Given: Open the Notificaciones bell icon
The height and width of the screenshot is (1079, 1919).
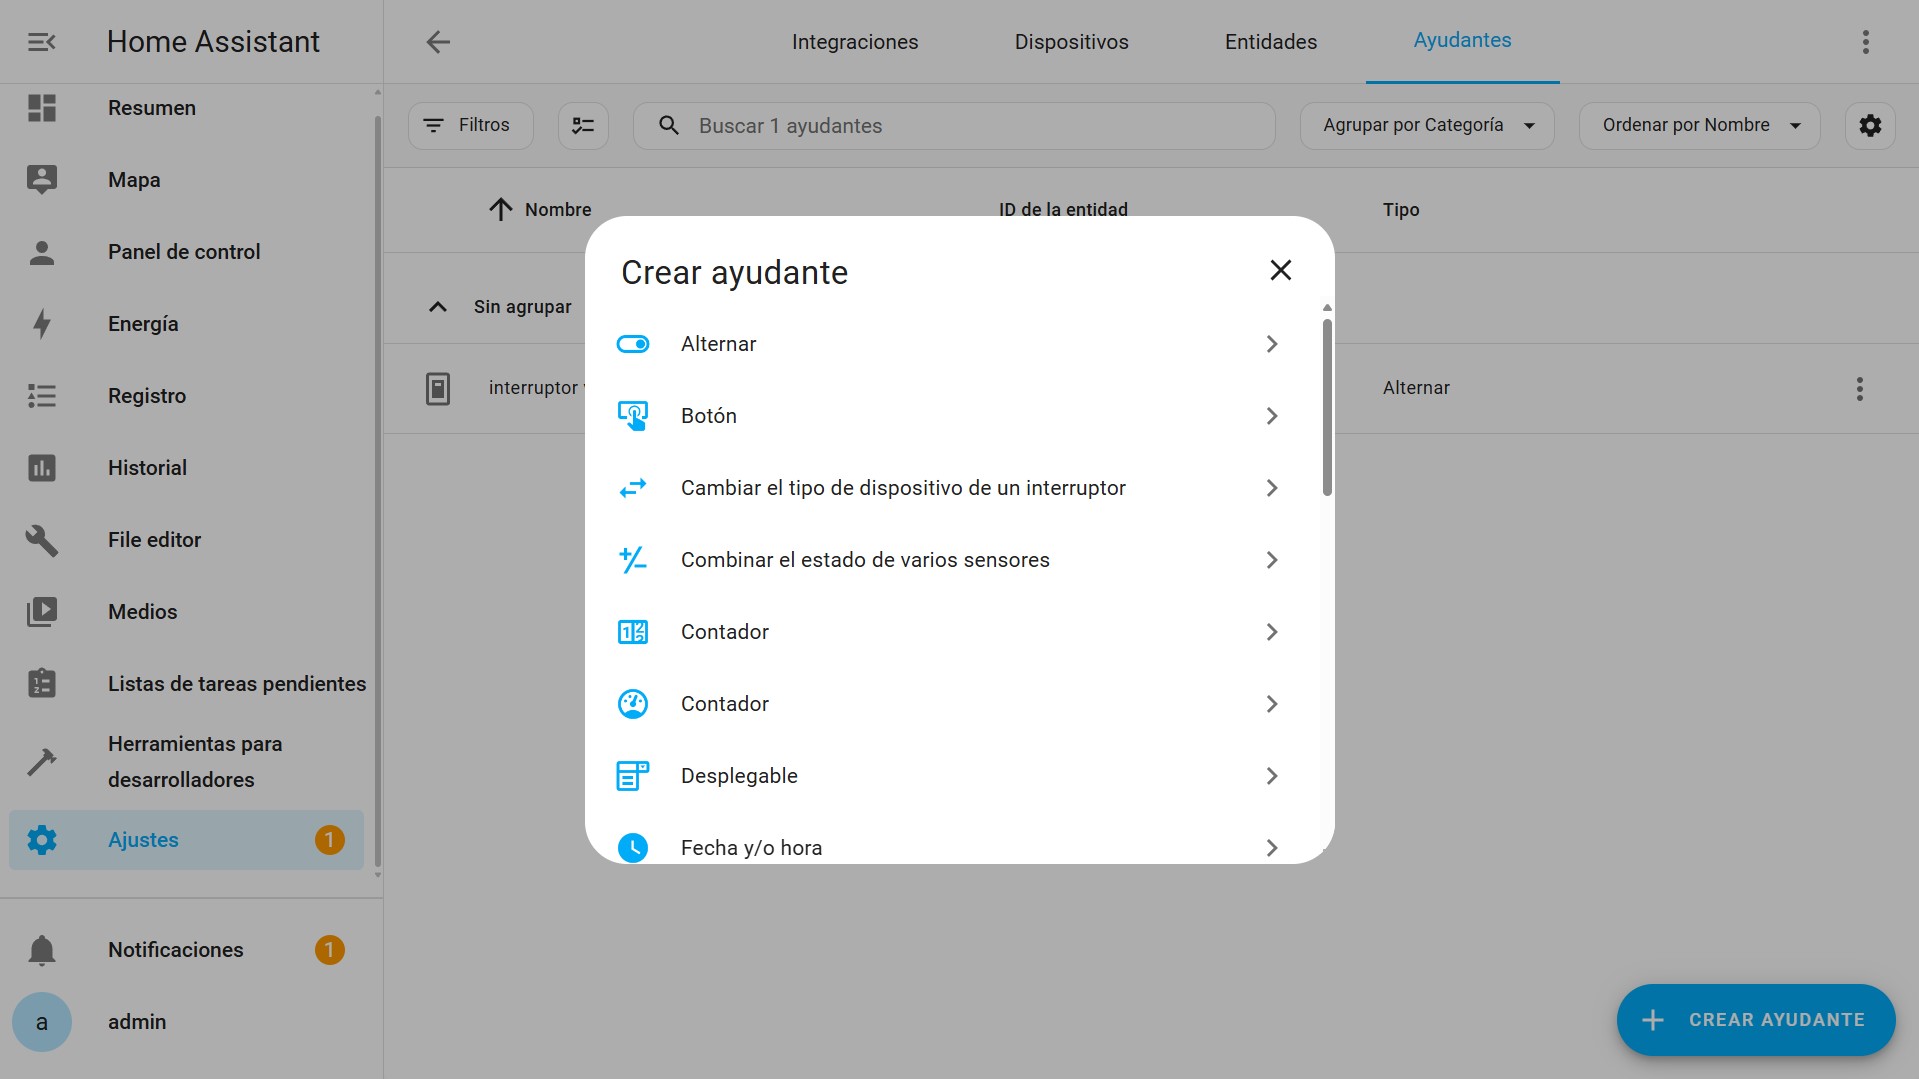Looking at the screenshot, I should point(41,949).
